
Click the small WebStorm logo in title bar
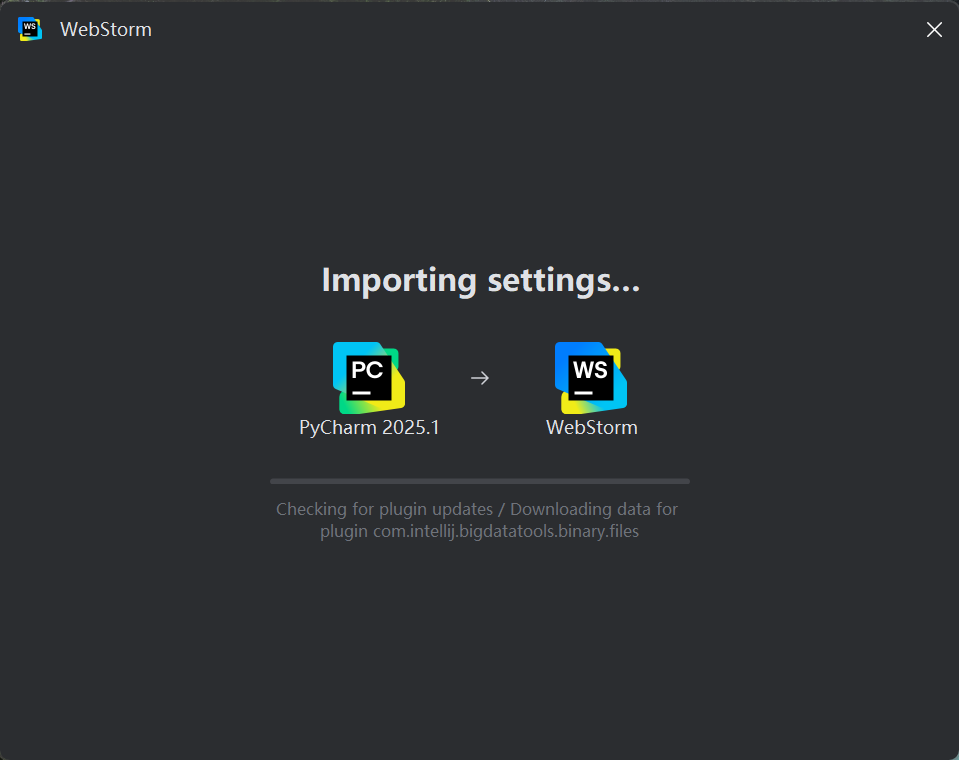[x=30, y=29]
